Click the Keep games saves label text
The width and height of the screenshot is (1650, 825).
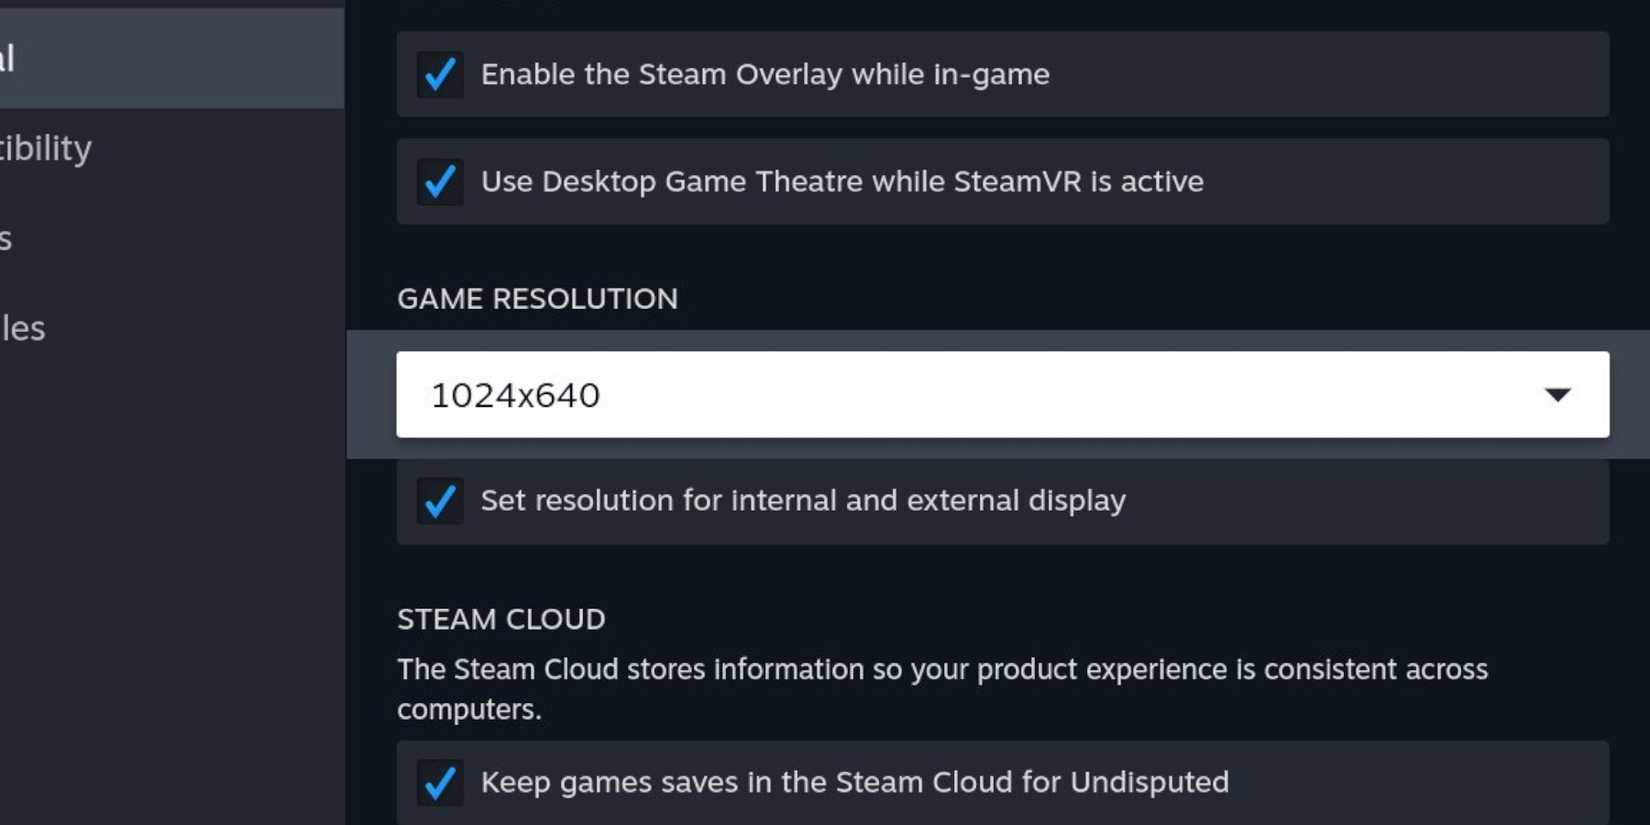855,784
